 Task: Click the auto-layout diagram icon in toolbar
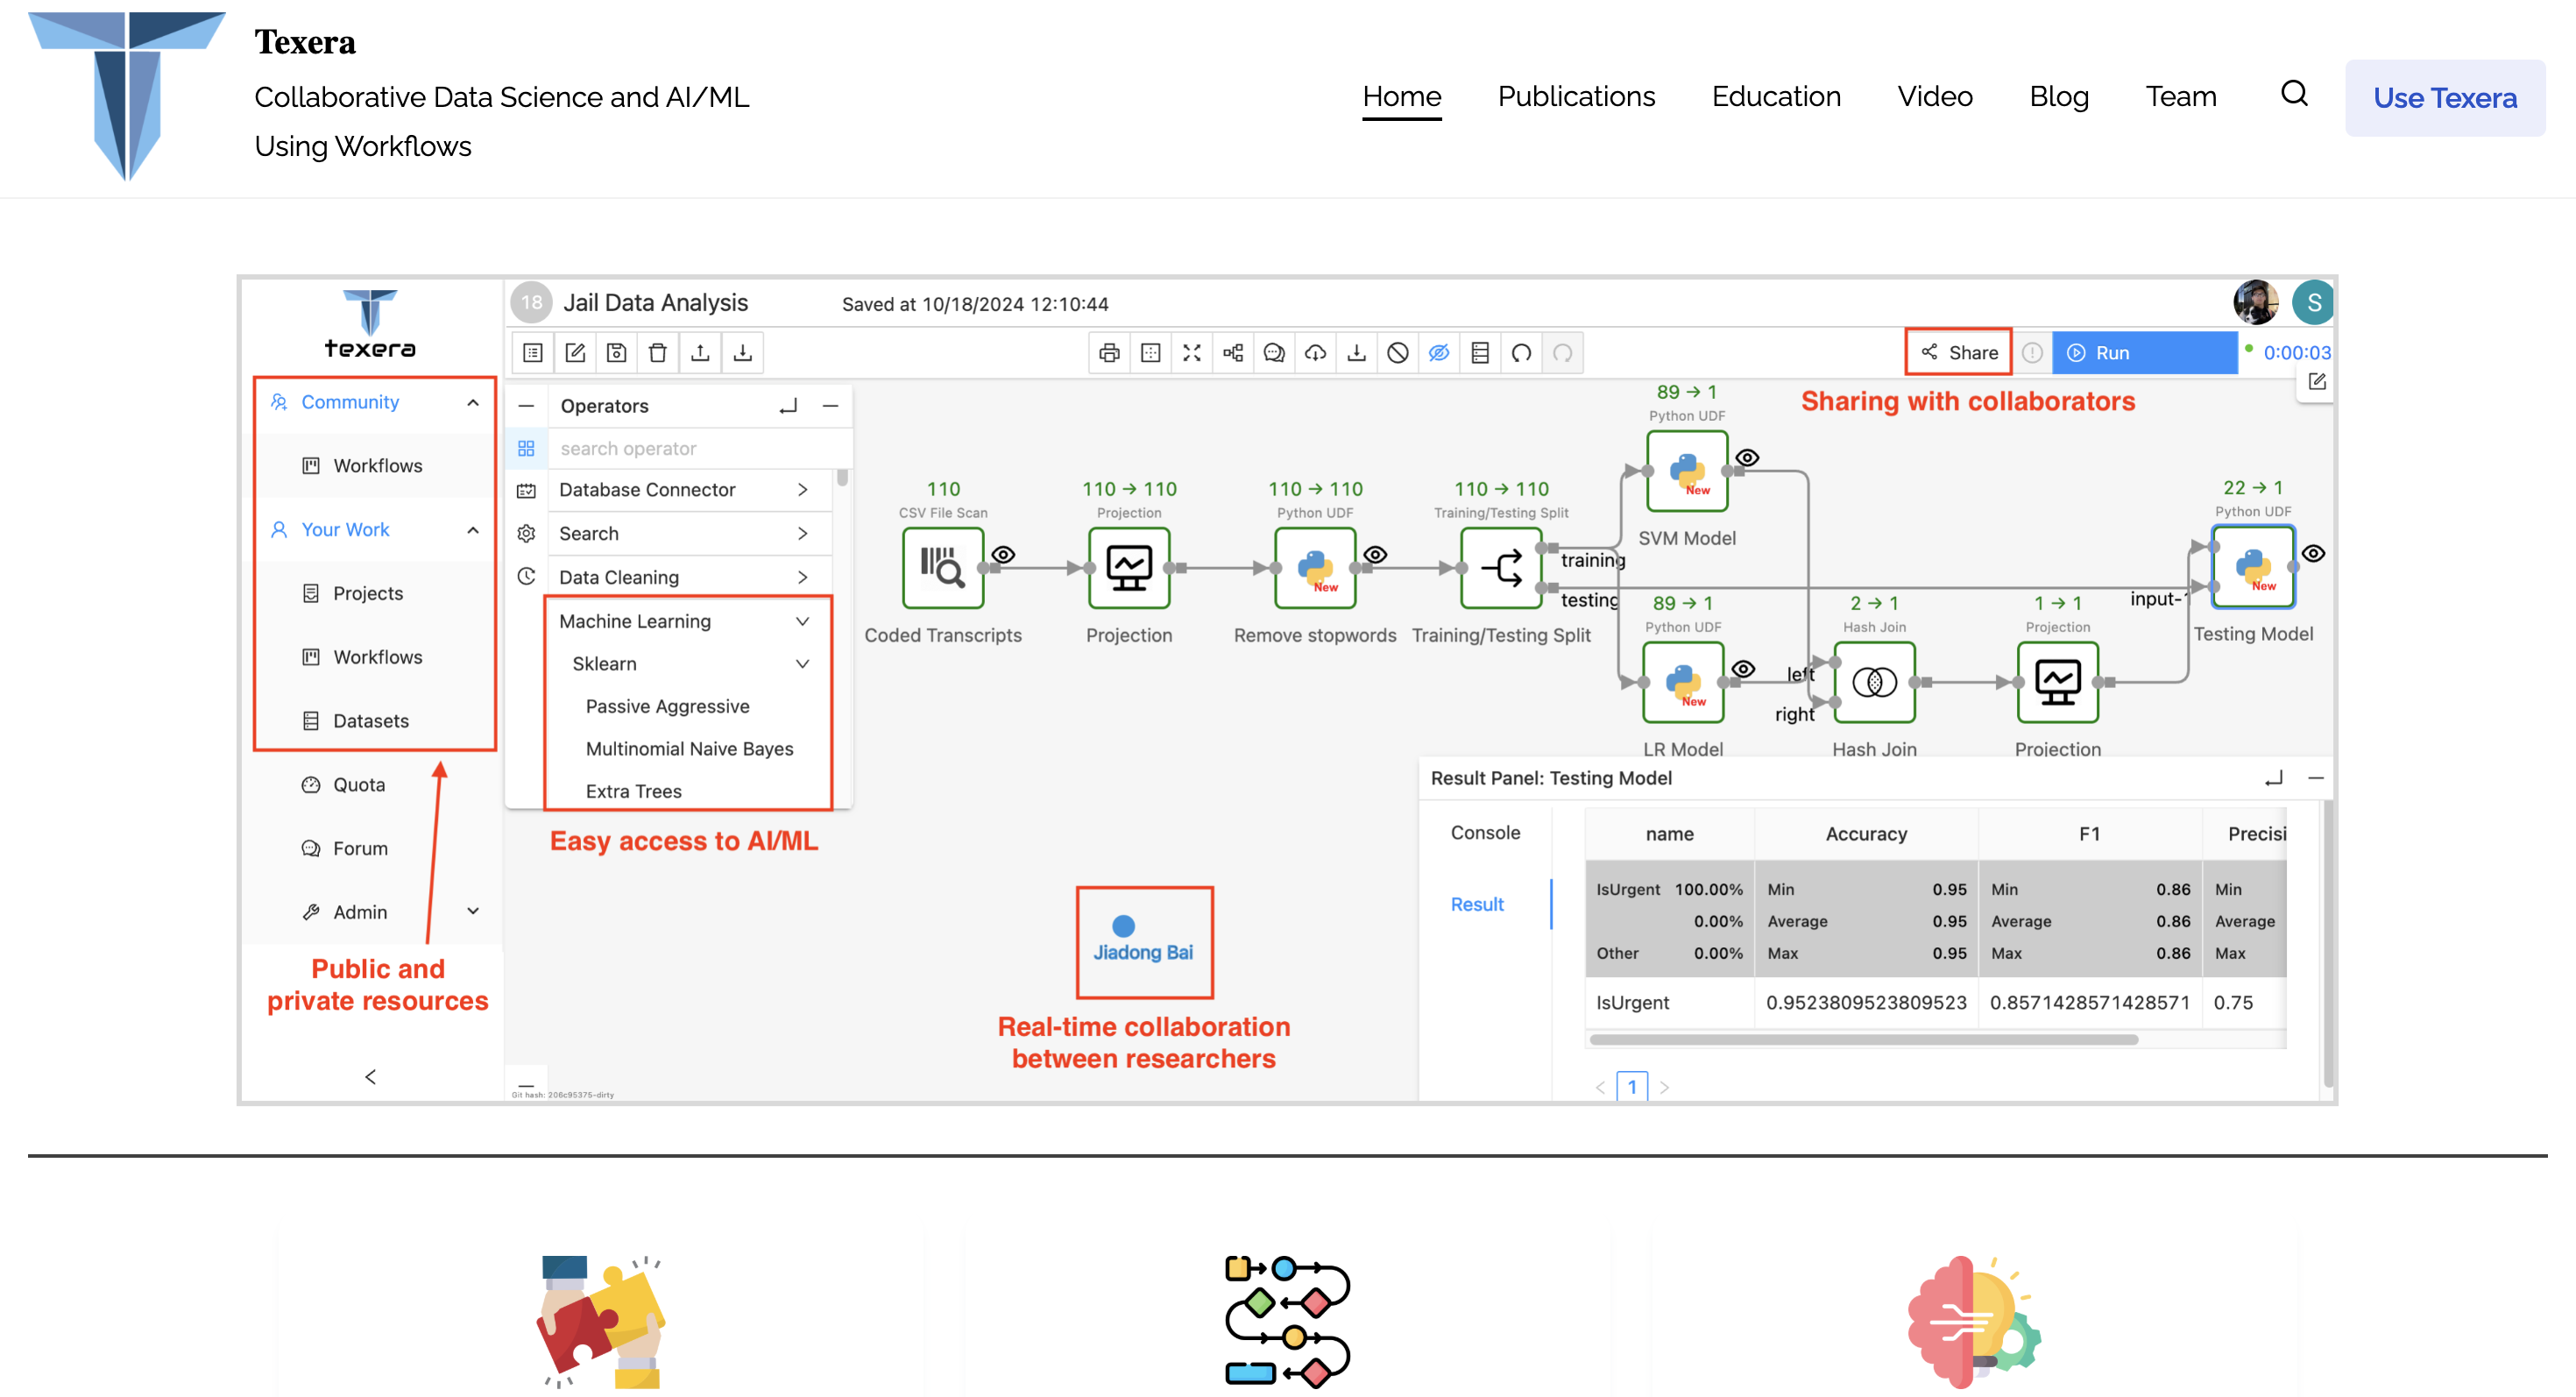click(x=1233, y=353)
